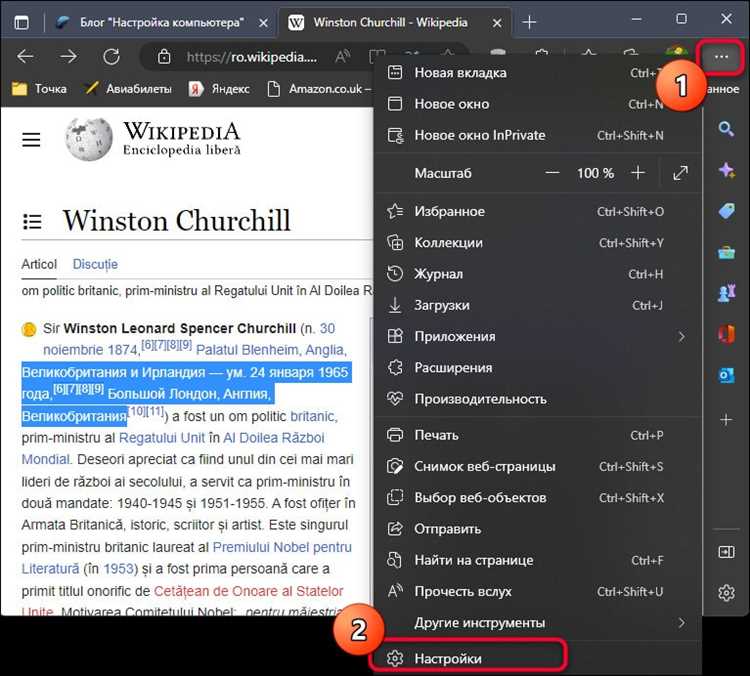Click the address bar URL field
The width and height of the screenshot is (750, 676).
point(252,57)
